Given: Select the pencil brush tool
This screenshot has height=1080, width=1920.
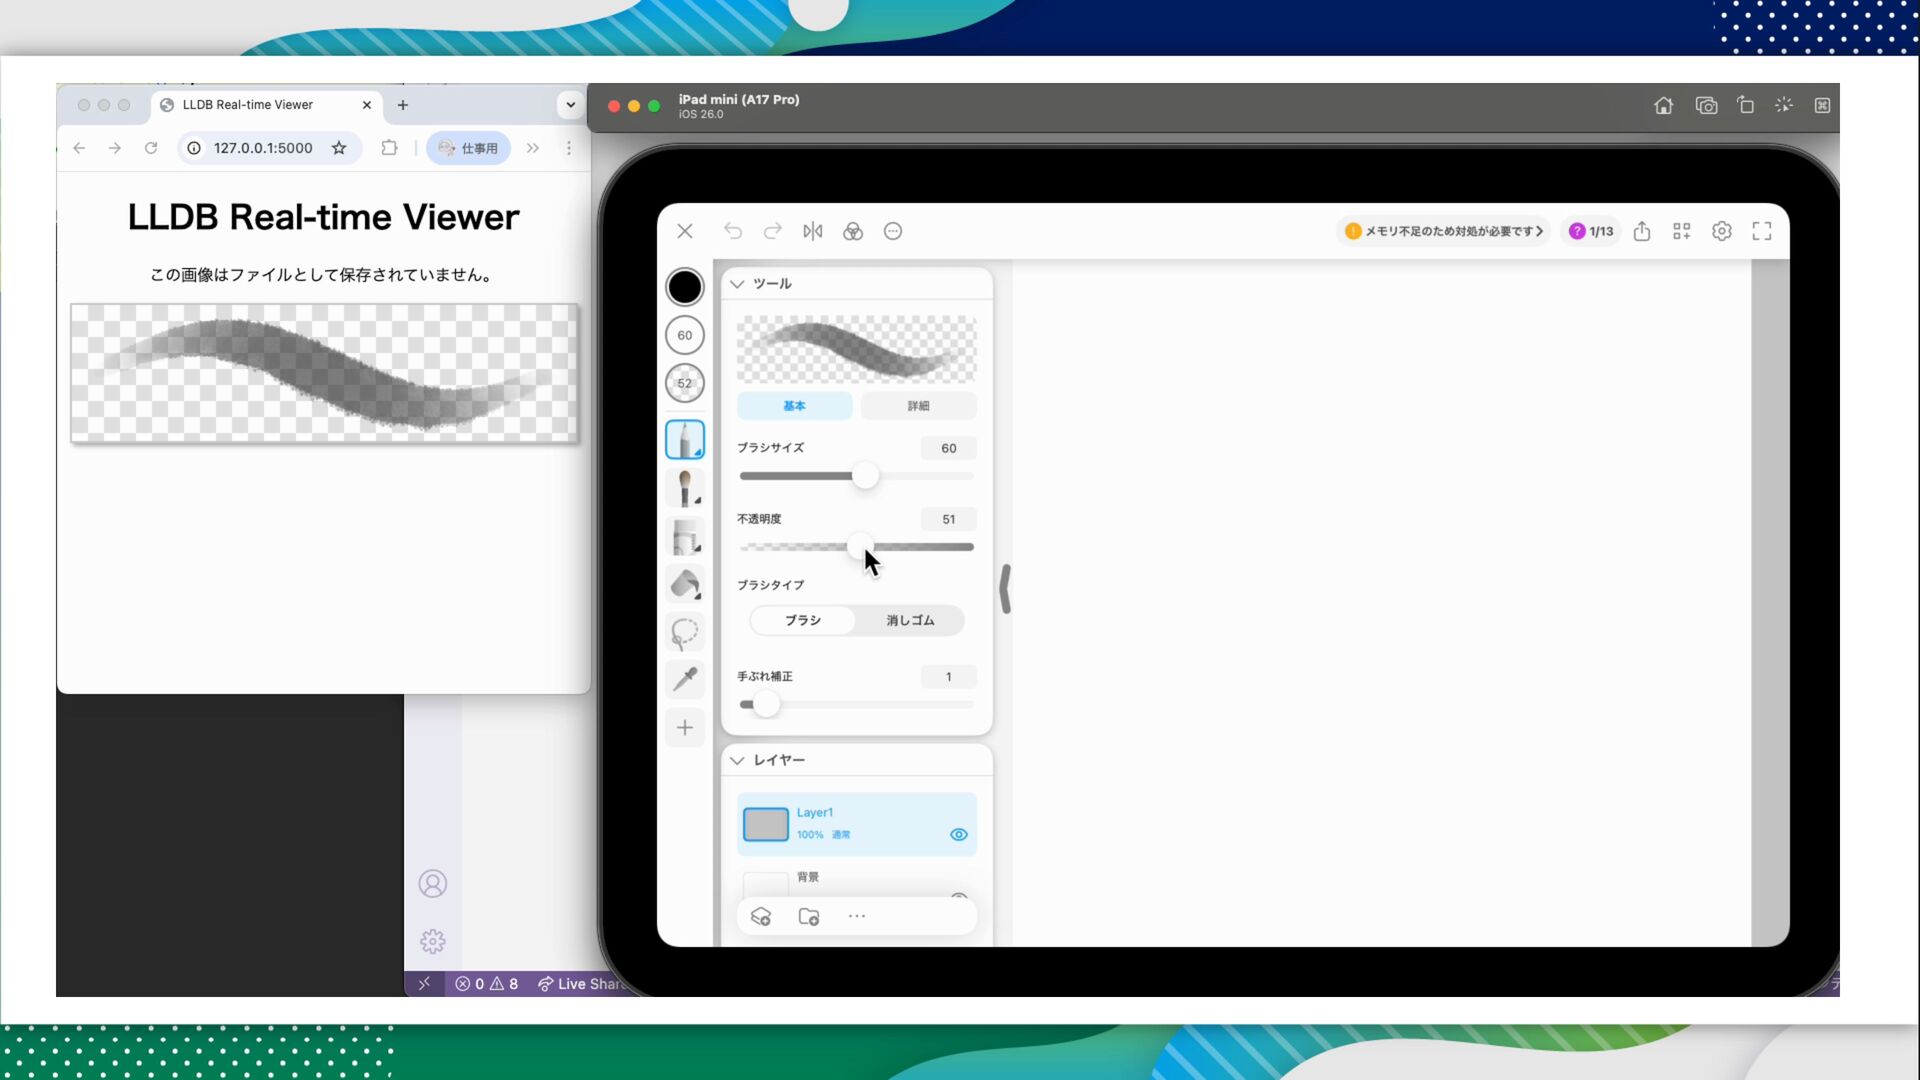Looking at the screenshot, I should [685, 440].
